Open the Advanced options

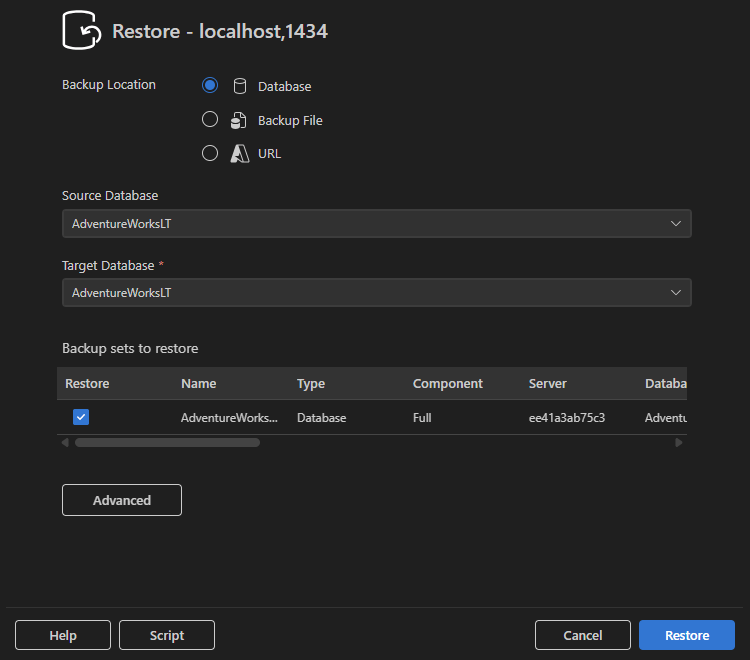point(122,500)
